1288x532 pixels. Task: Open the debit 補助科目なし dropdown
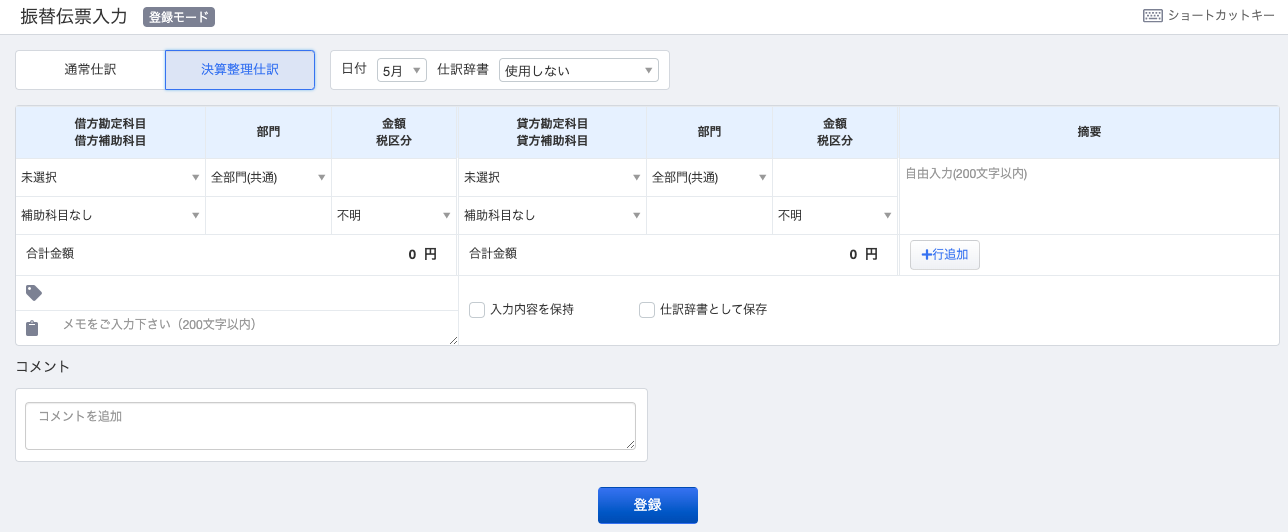click(x=110, y=215)
